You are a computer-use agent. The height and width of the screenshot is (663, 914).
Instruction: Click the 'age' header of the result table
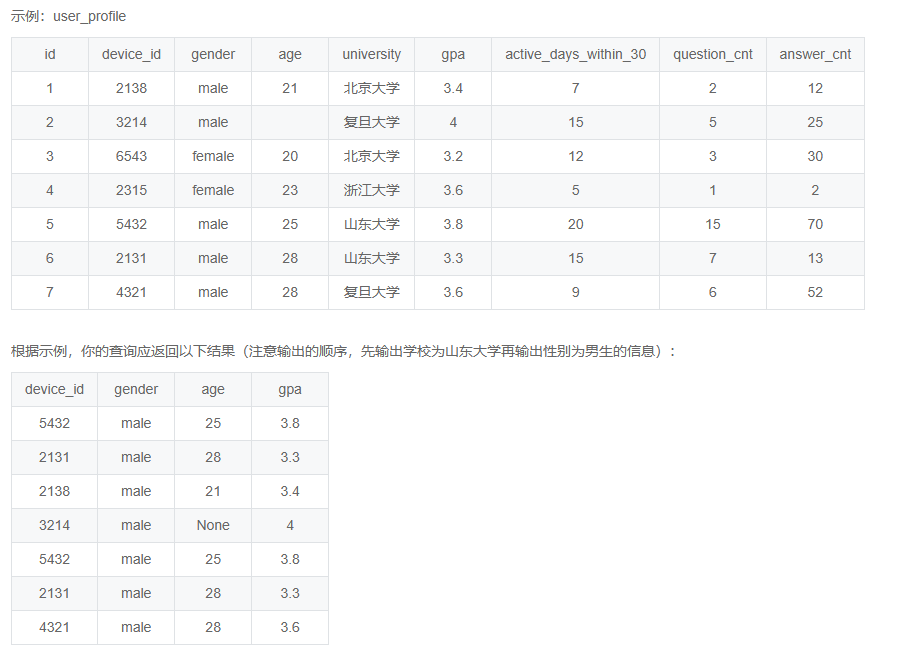(x=213, y=390)
